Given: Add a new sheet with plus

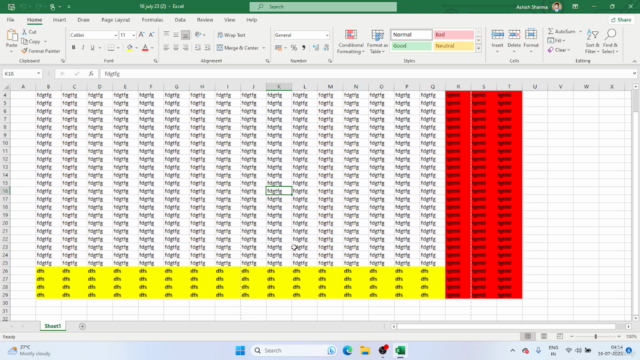Looking at the screenshot, I should (x=82, y=326).
